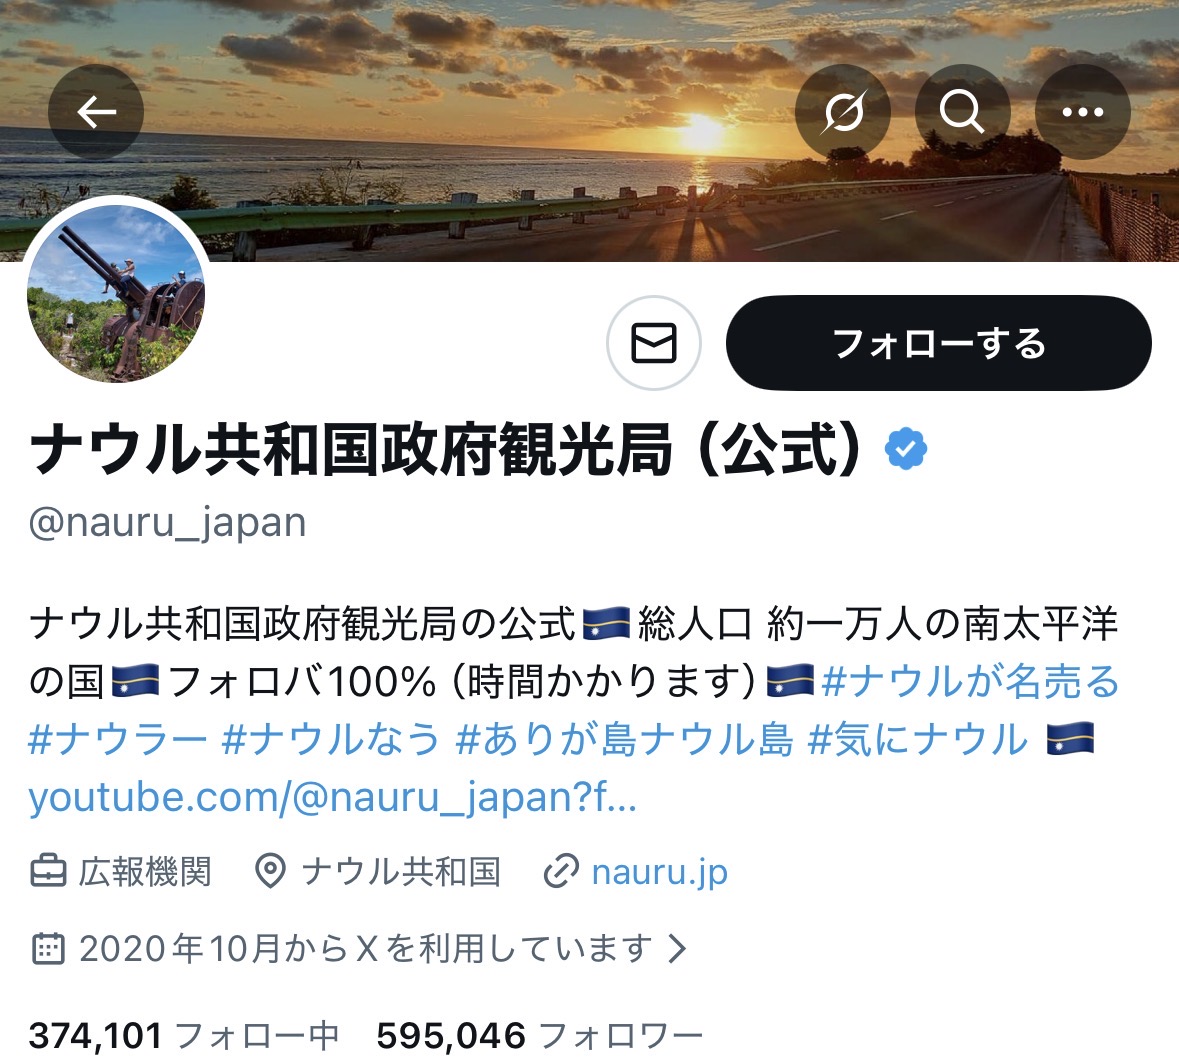Screen dimensions: 1179x1059
Task: Follow the account with フォローする button
Action: (938, 343)
